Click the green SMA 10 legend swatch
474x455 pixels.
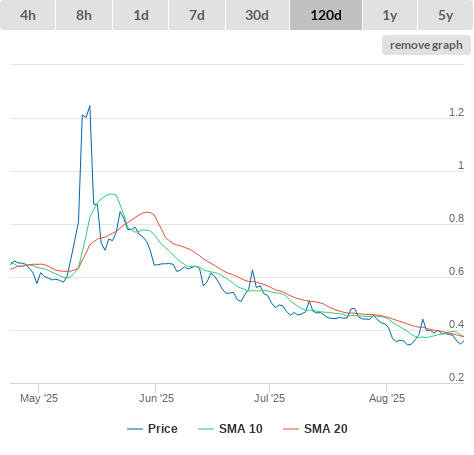tap(206, 429)
